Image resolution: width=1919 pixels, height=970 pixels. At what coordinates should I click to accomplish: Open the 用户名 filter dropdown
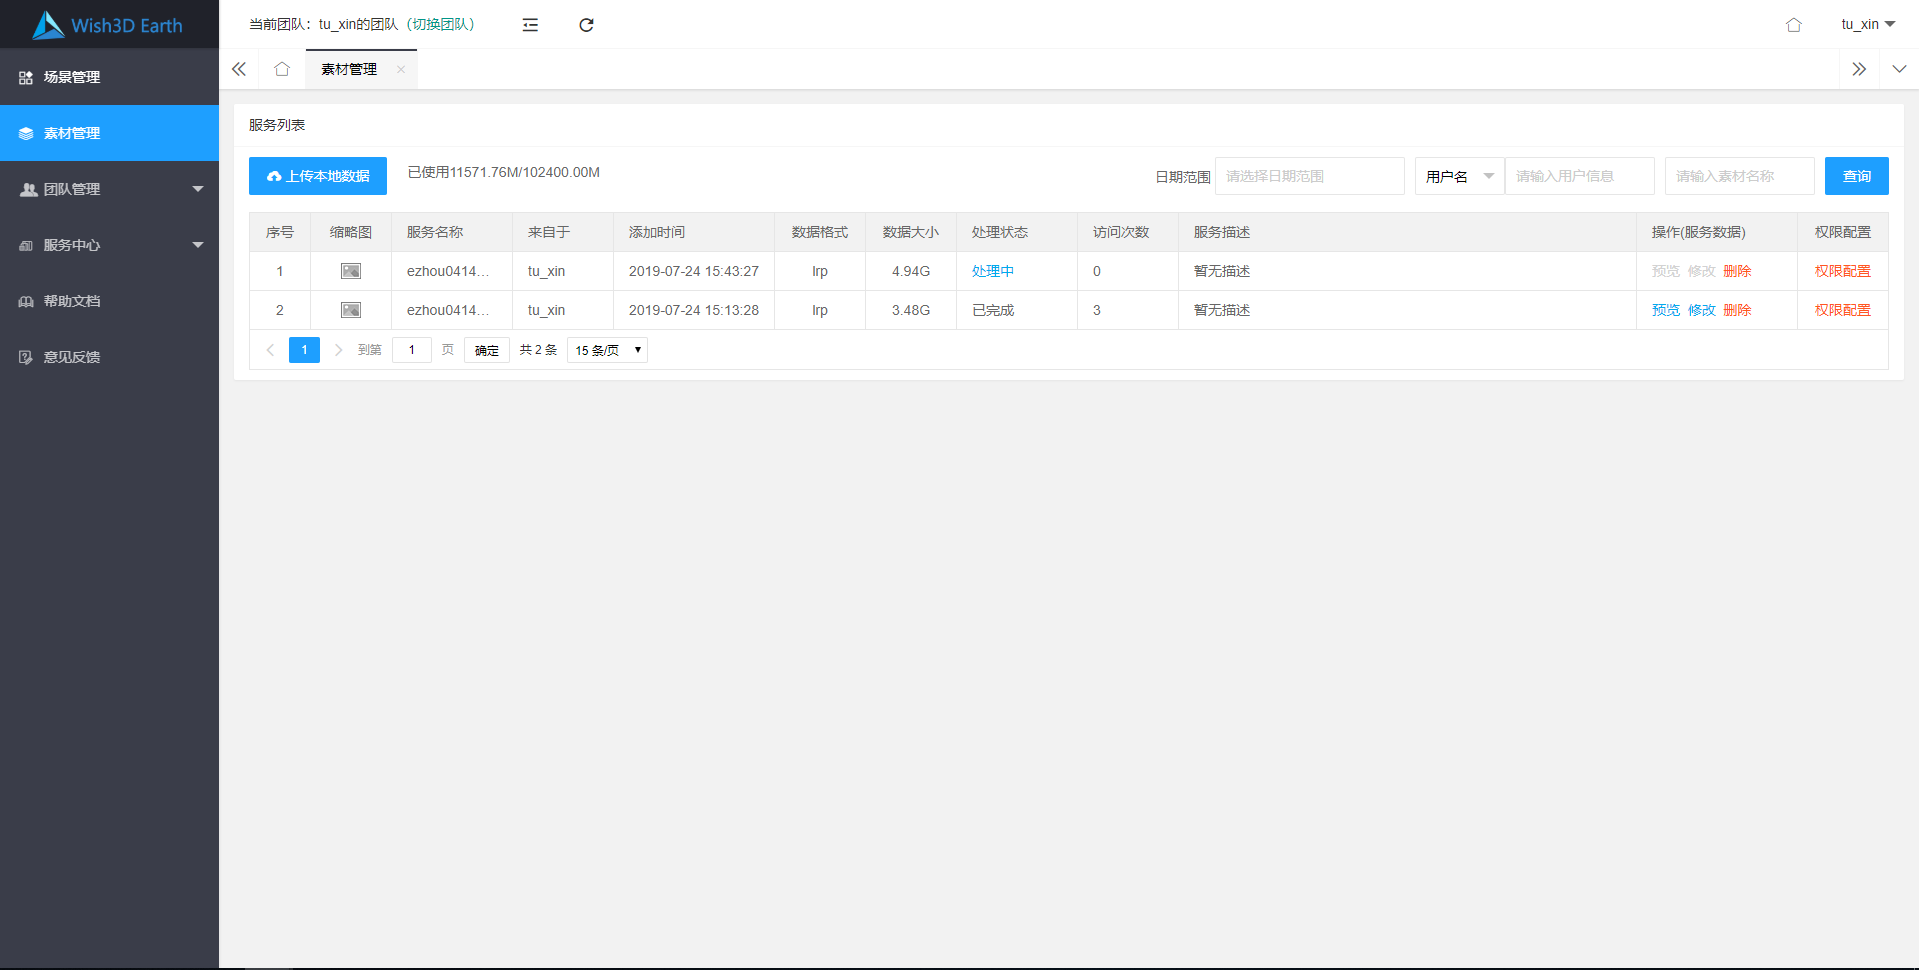point(1459,176)
